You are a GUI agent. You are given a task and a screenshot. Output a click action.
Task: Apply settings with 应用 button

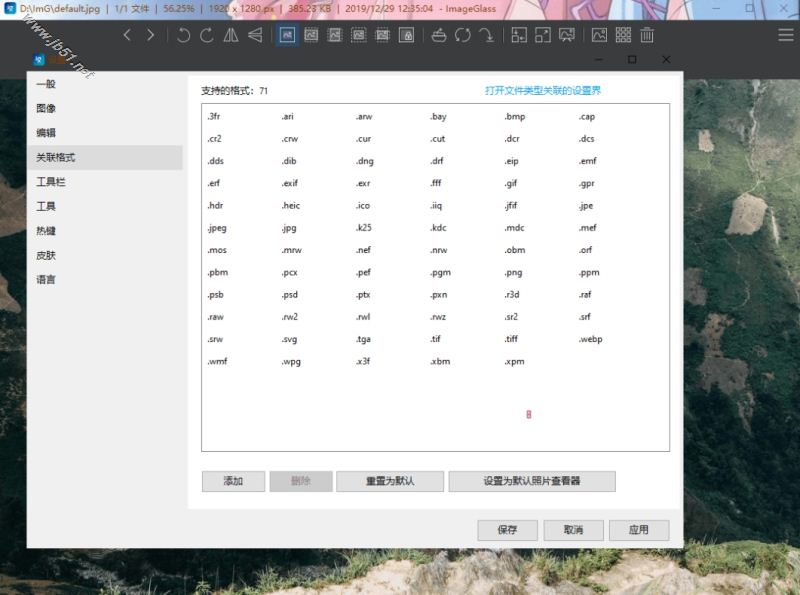tap(639, 530)
